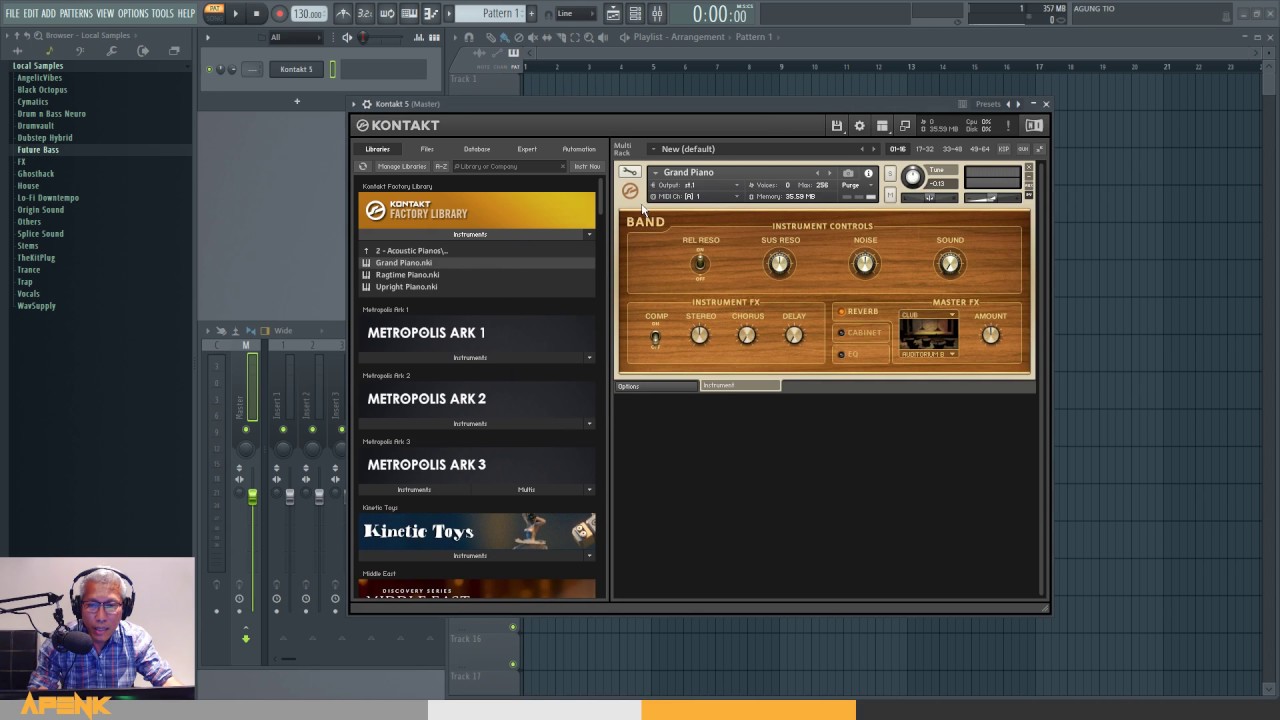
Task: Switch to the Automation tab in Kontakt
Action: pyautogui.click(x=579, y=149)
